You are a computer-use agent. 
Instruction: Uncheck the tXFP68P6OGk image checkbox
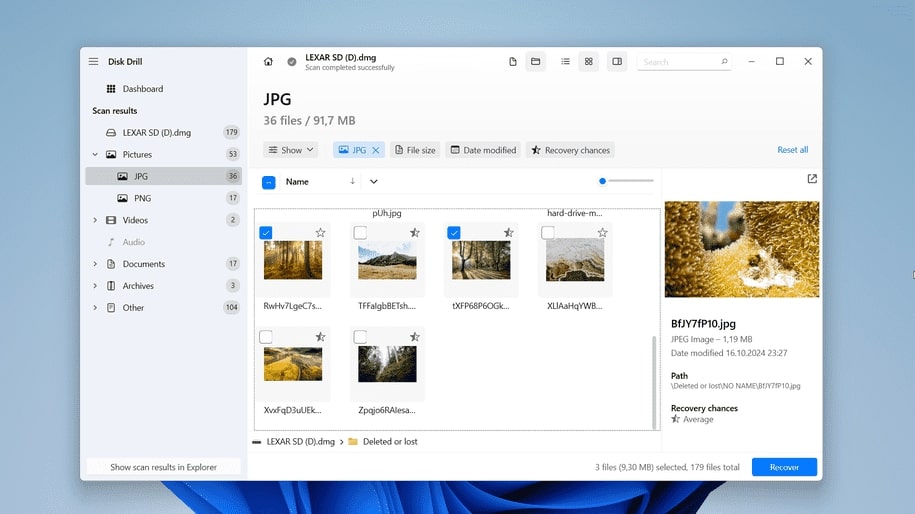(453, 233)
